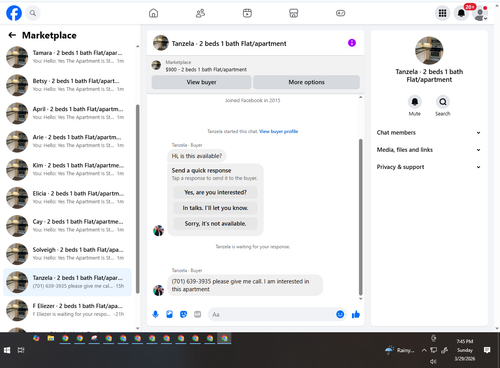The height and width of the screenshot is (368, 500).
Task: Open the Facebook search magnifier icon
Action: [33, 13]
